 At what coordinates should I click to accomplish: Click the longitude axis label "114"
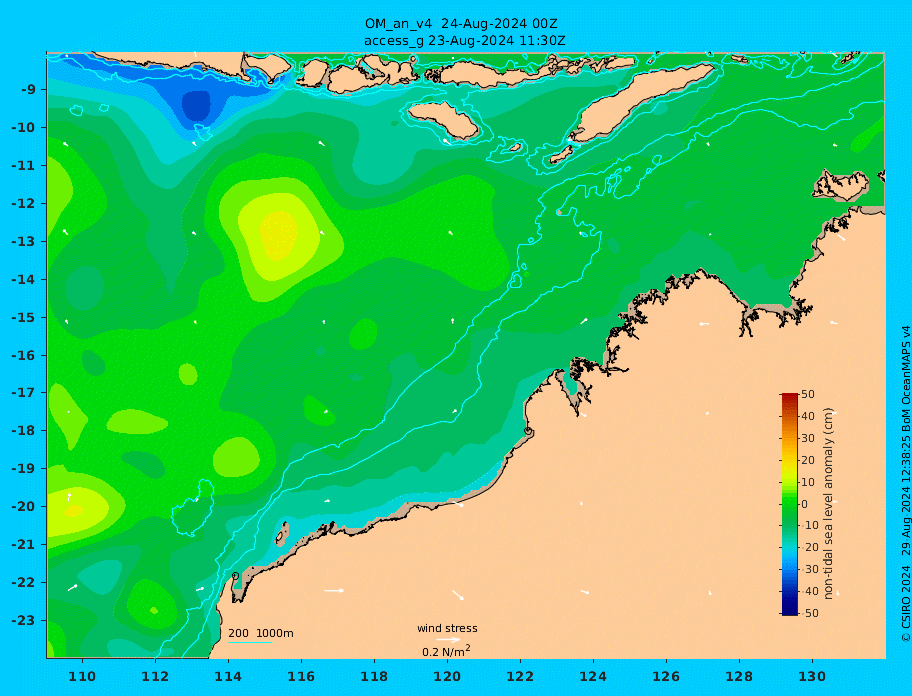[x=228, y=676]
